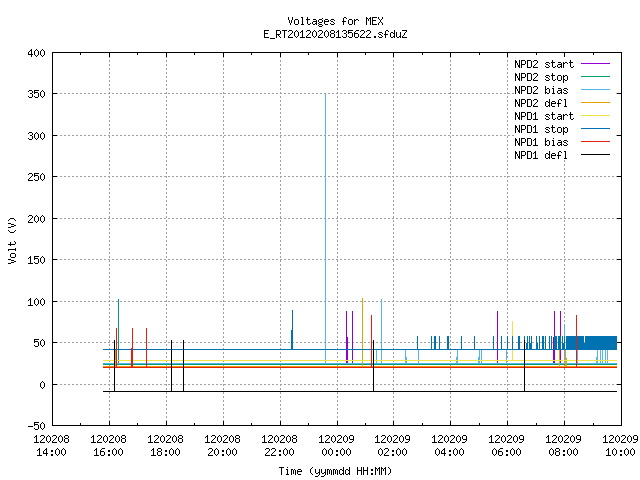The height and width of the screenshot is (480, 640).
Task: Click the 'Voltages for MEX' chart title
Action: (x=335, y=21)
